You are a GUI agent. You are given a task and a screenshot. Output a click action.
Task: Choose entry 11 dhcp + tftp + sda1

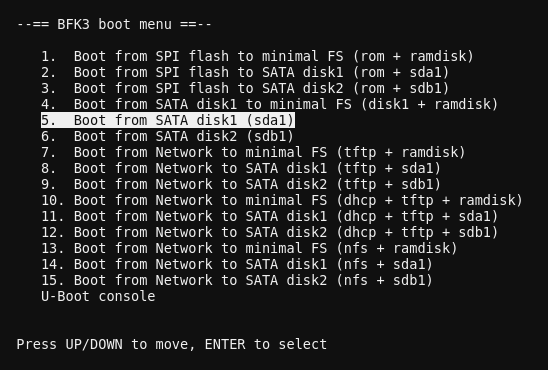[269, 217]
